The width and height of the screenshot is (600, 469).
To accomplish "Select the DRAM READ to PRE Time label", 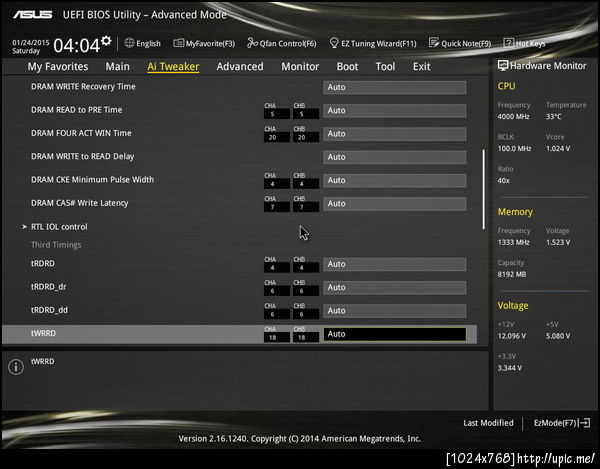I will click(77, 110).
